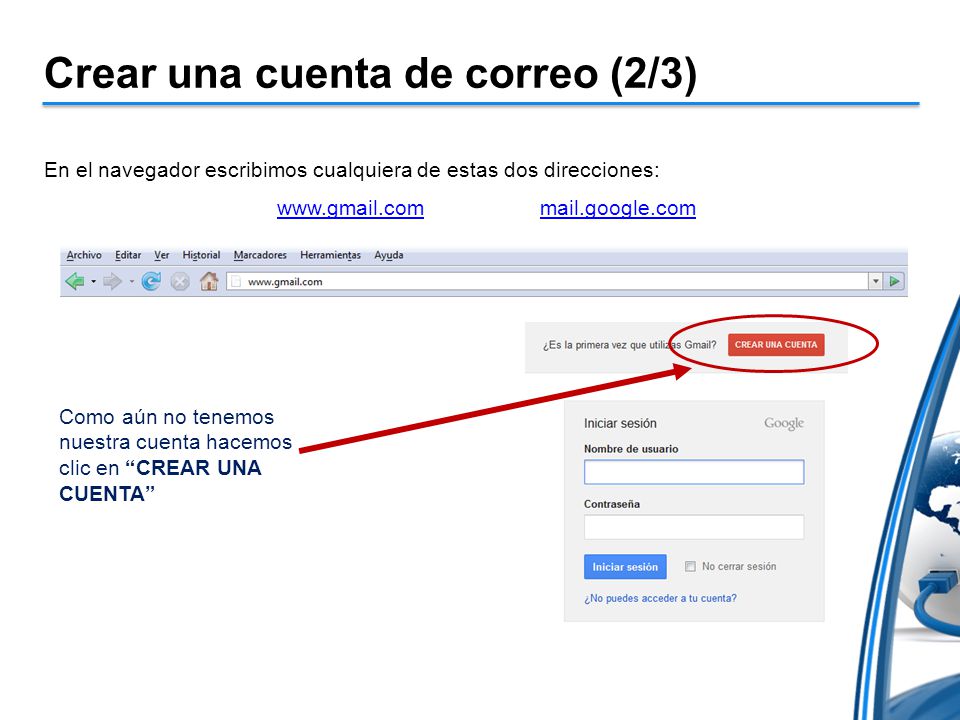Open the Ayuda menu
This screenshot has width=960, height=720.
click(x=389, y=255)
